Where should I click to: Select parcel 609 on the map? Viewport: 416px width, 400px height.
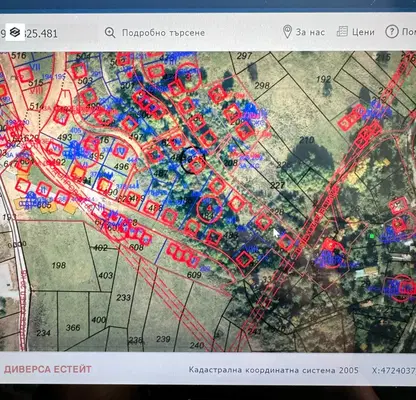(194, 275)
